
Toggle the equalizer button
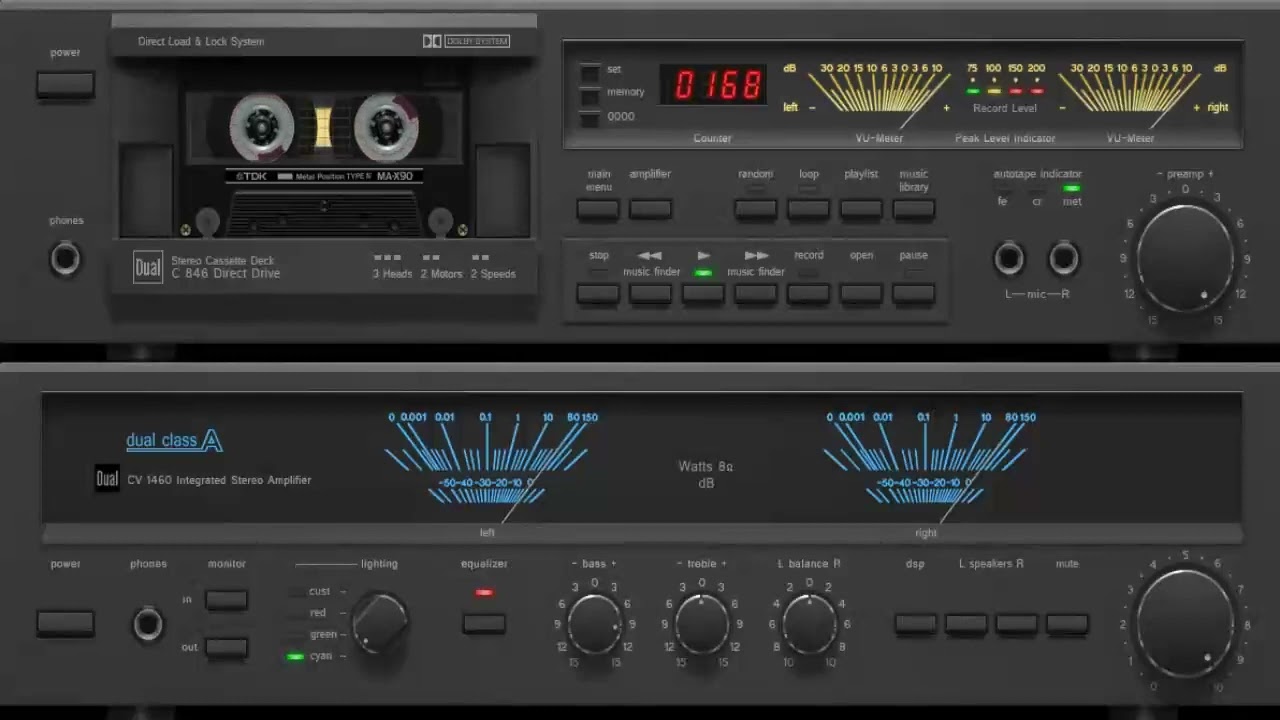[484, 624]
